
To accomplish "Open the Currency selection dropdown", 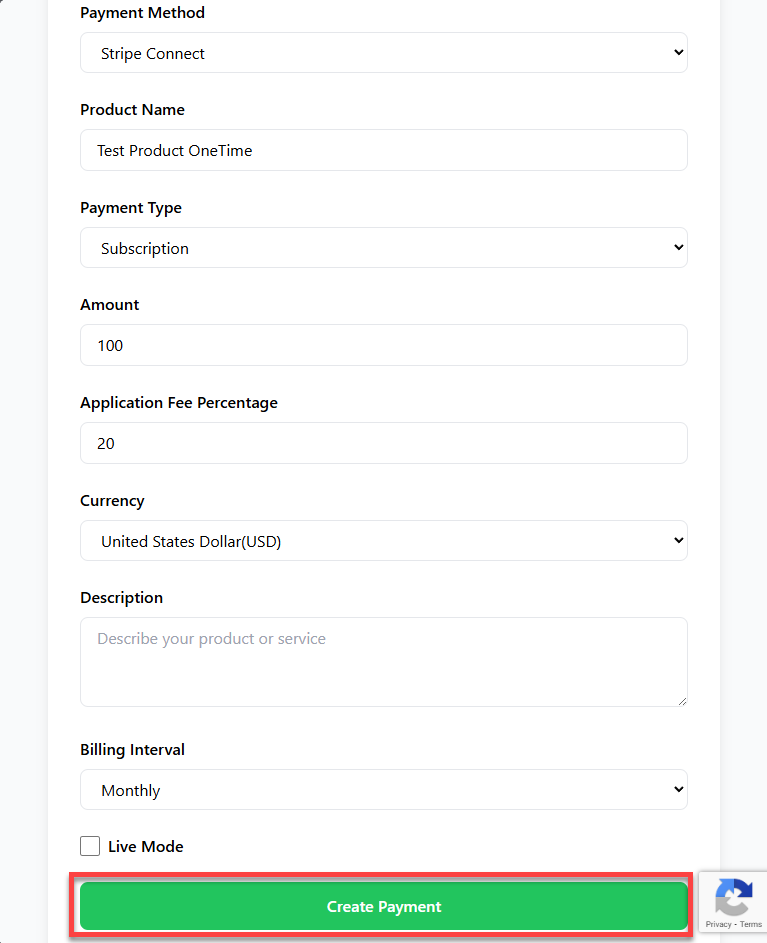I will point(383,541).
